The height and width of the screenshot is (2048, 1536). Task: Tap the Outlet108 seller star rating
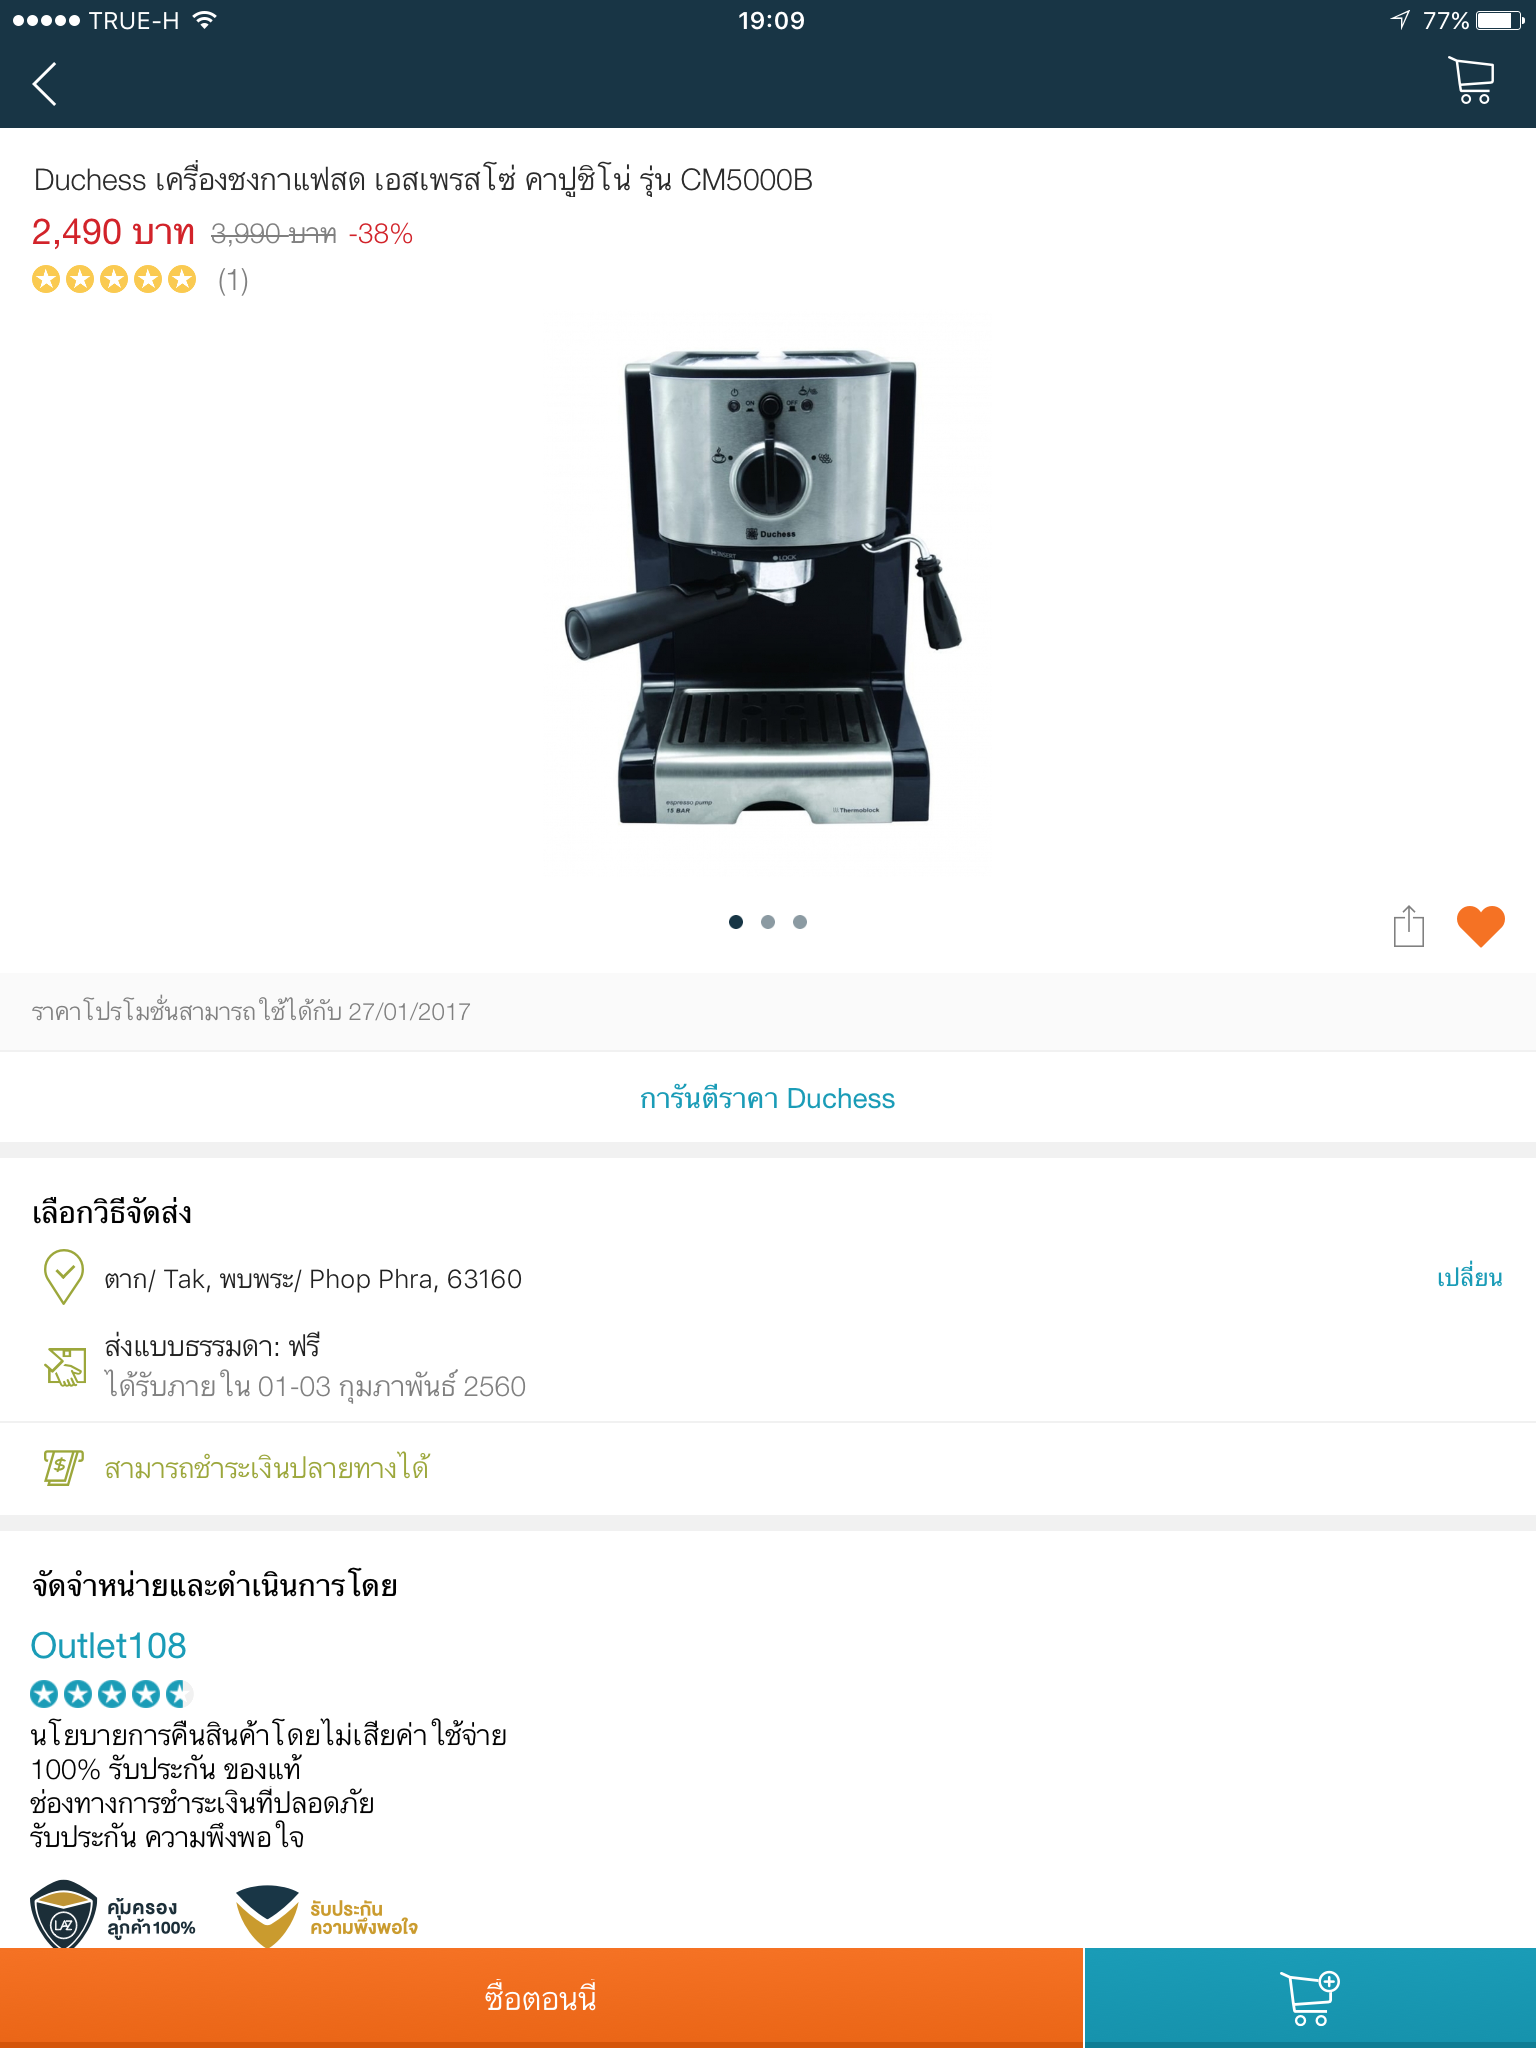(x=111, y=1693)
